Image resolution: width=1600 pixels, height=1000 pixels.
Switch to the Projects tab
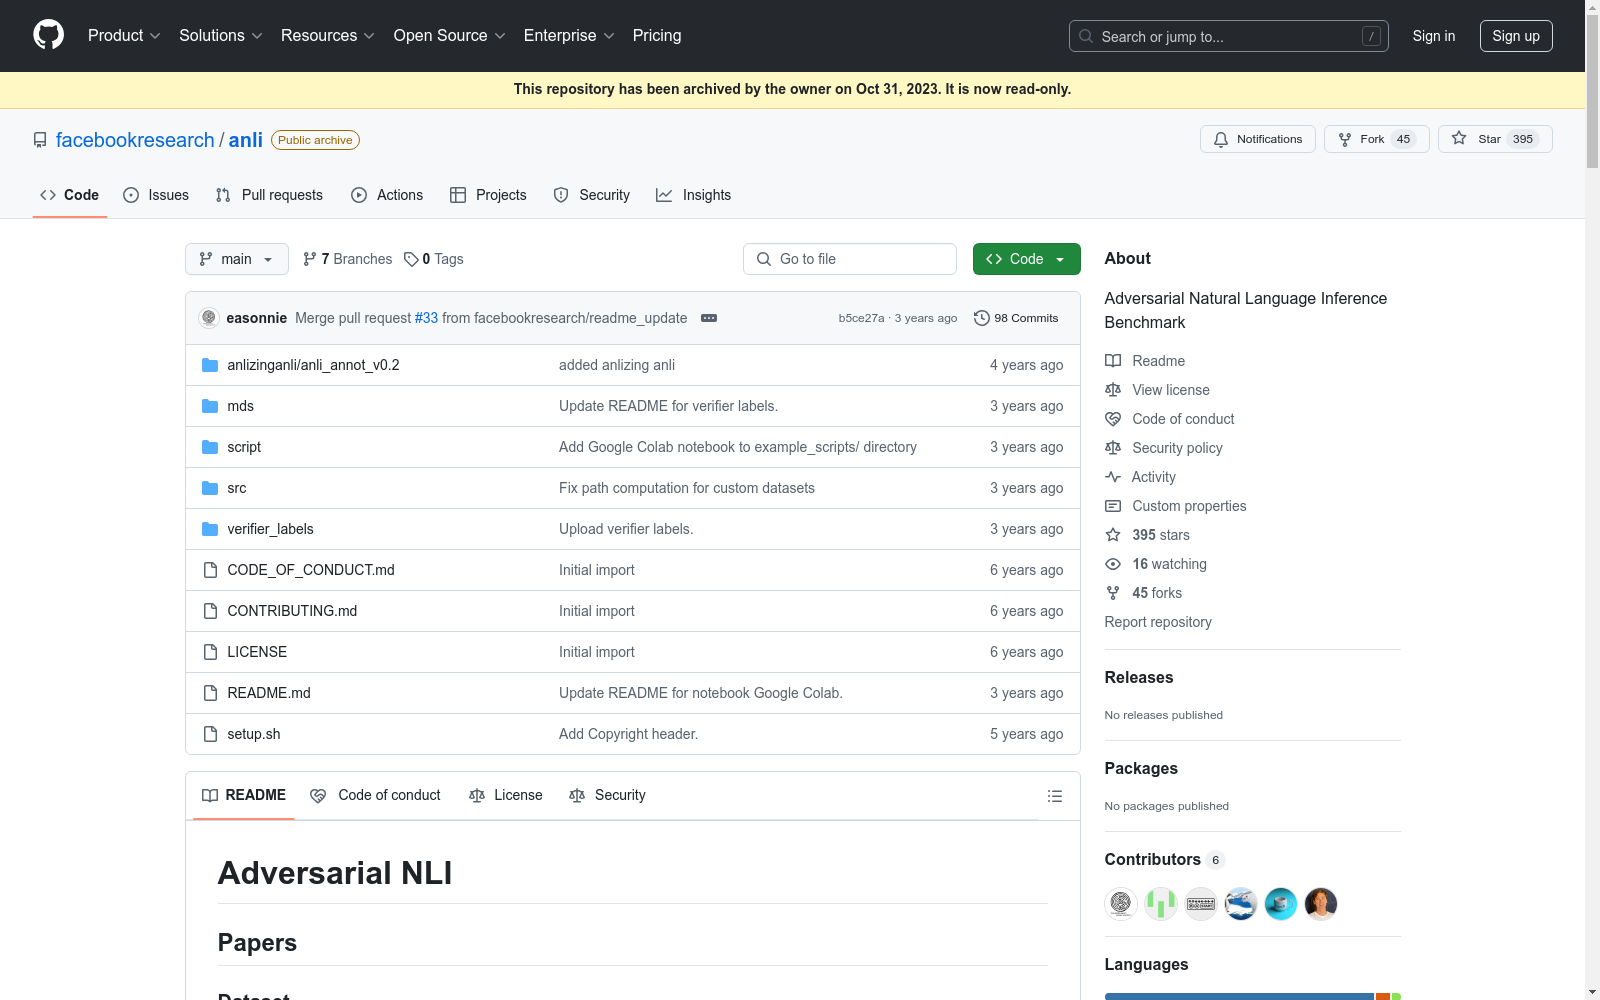[488, 195]
